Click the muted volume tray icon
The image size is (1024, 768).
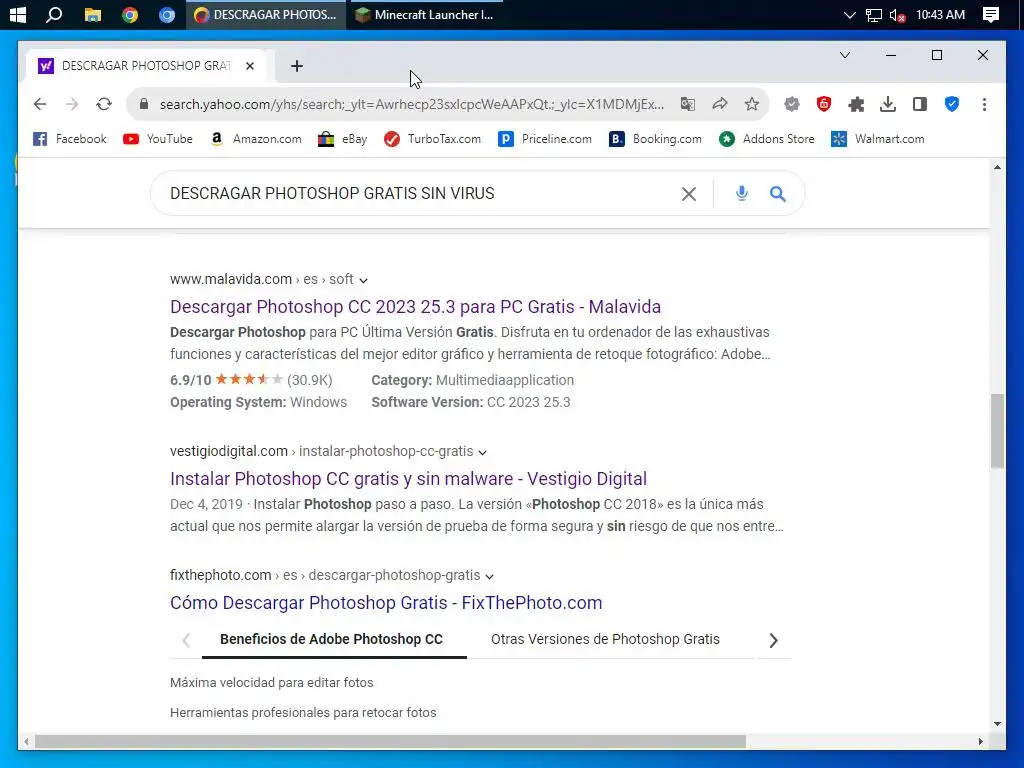pos(897,15)
